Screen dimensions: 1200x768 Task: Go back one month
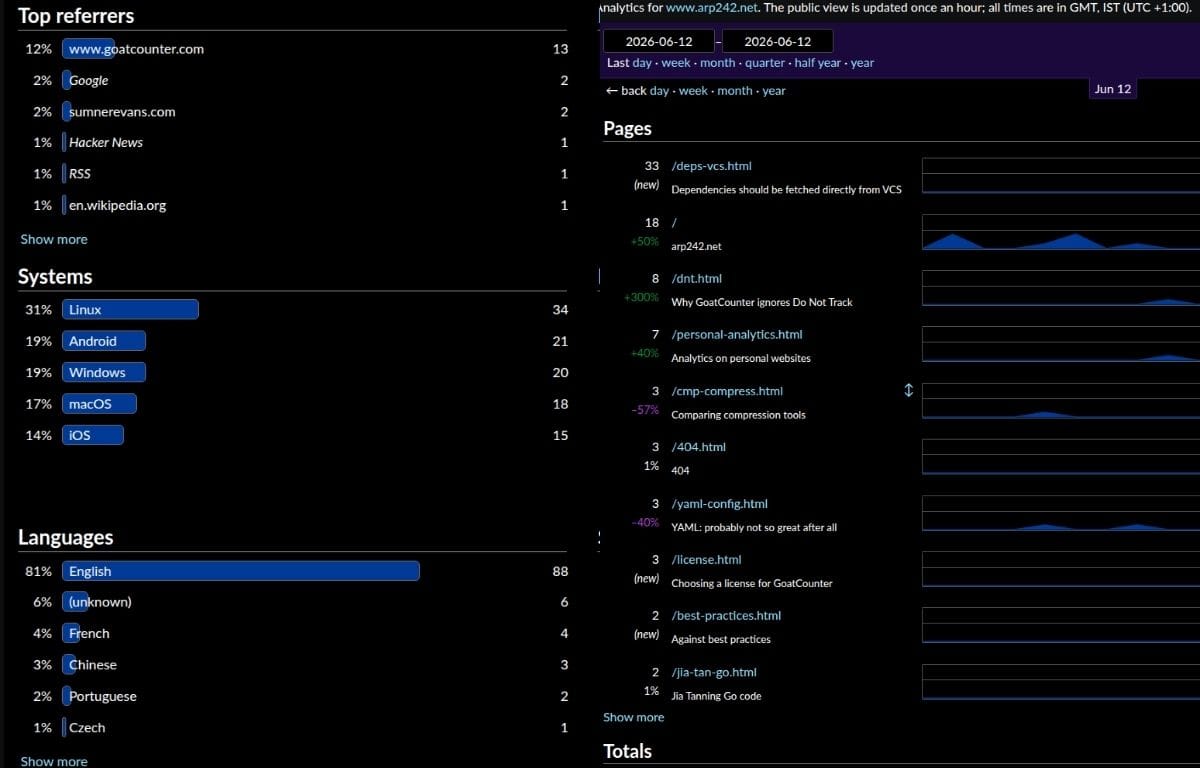pos(735,90)
